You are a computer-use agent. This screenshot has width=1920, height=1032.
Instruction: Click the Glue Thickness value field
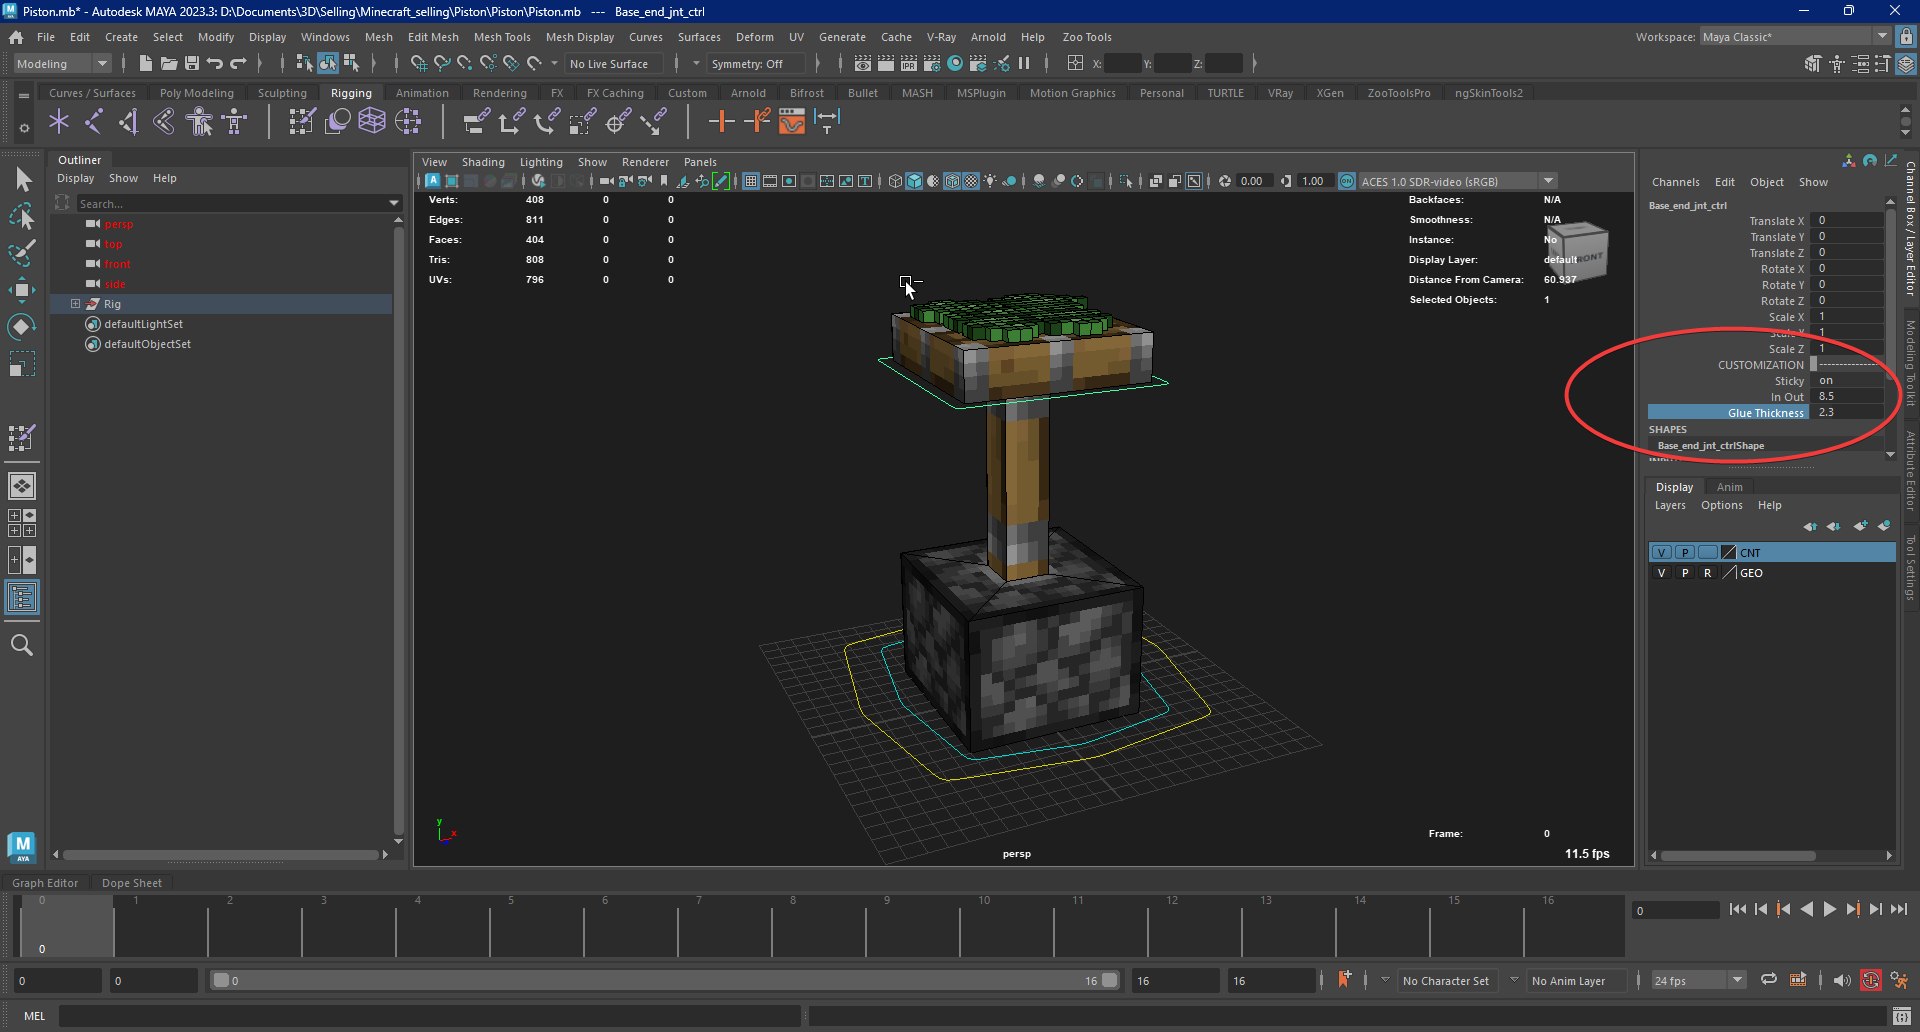(1849, 412)
